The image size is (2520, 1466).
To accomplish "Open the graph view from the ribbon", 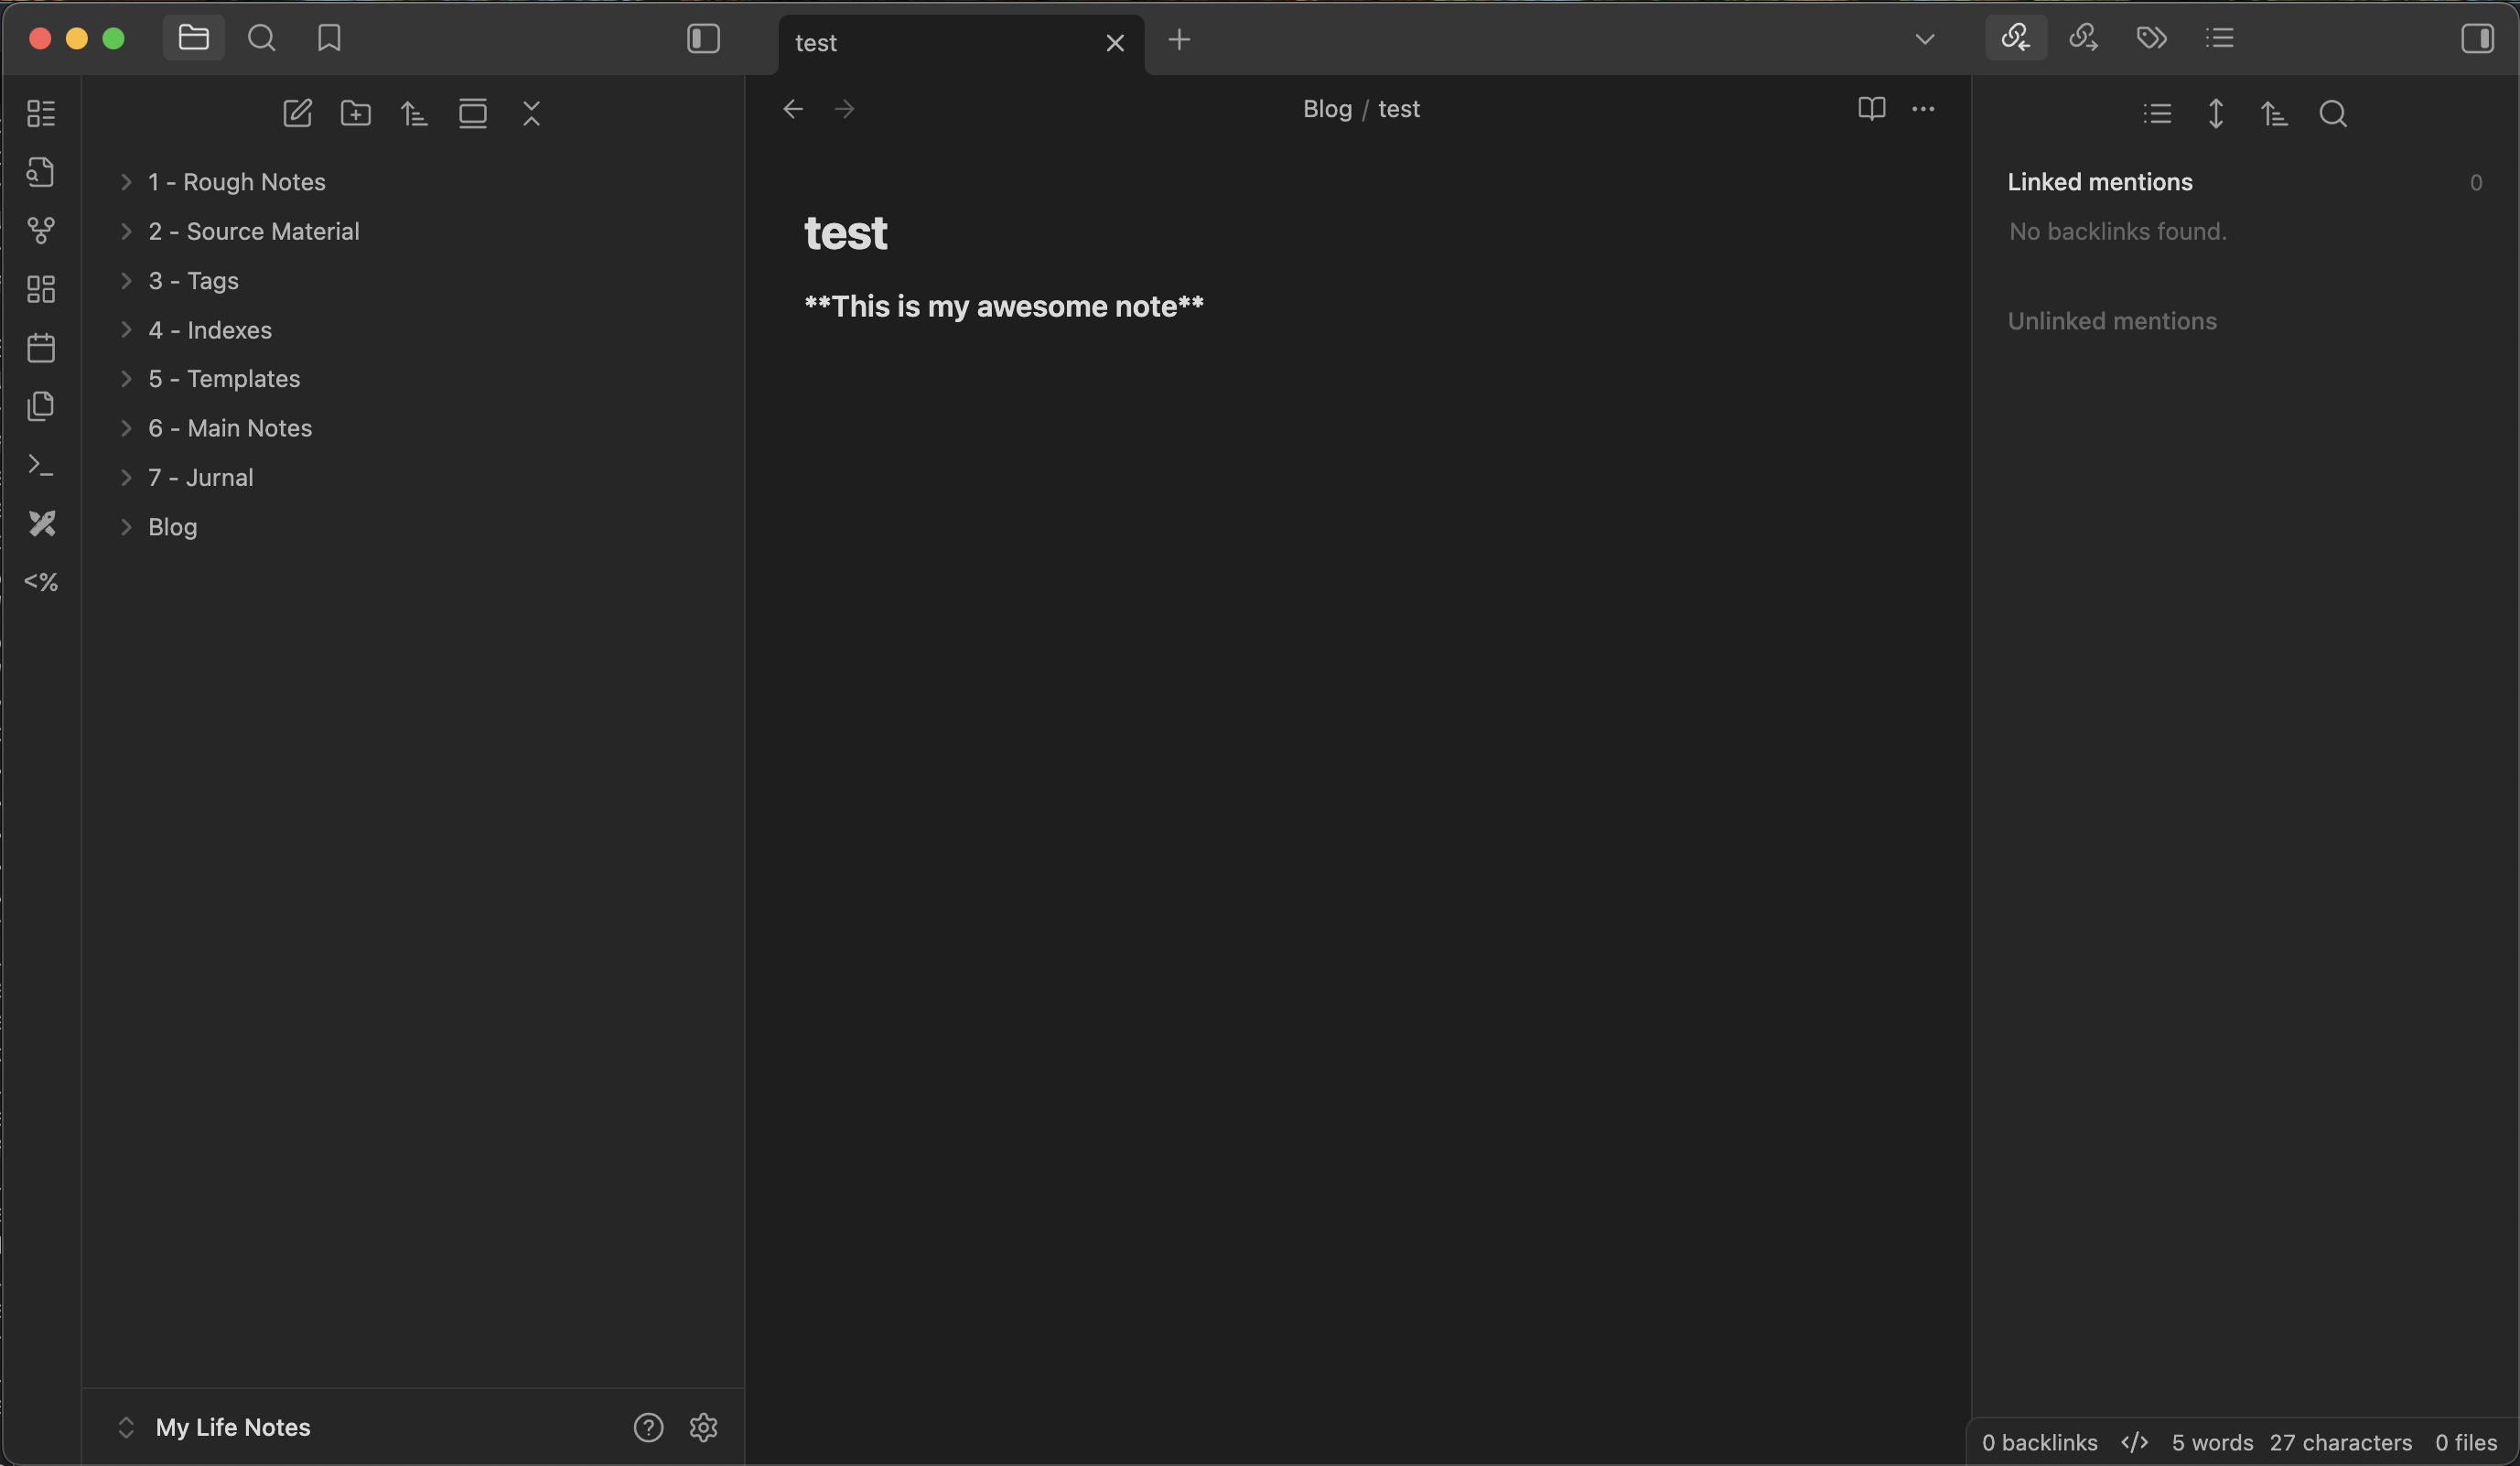I will tap(41, 231).
